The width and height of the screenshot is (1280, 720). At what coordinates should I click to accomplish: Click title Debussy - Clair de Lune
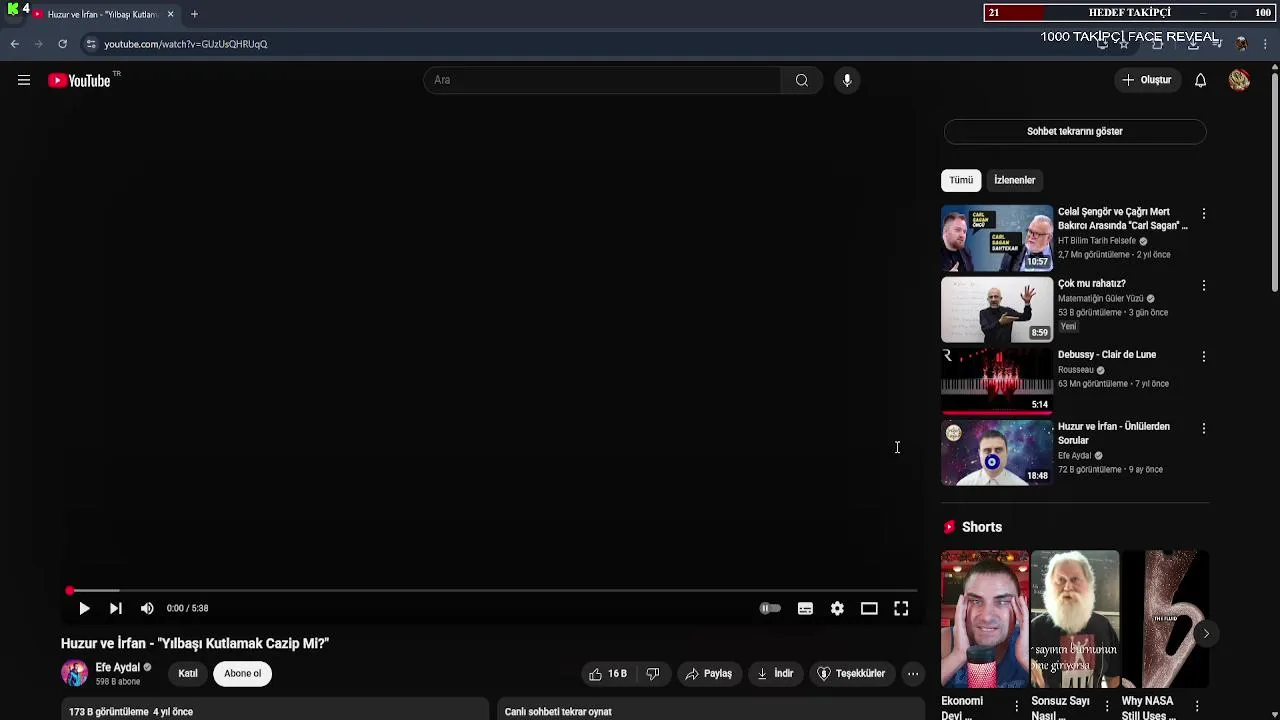click(1107, 355)
